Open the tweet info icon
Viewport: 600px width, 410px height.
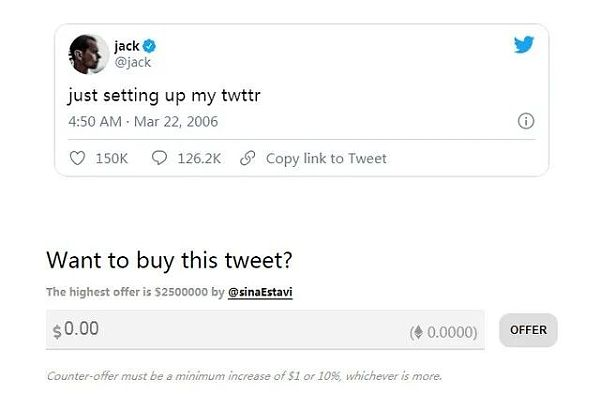[x=525, y=122]
